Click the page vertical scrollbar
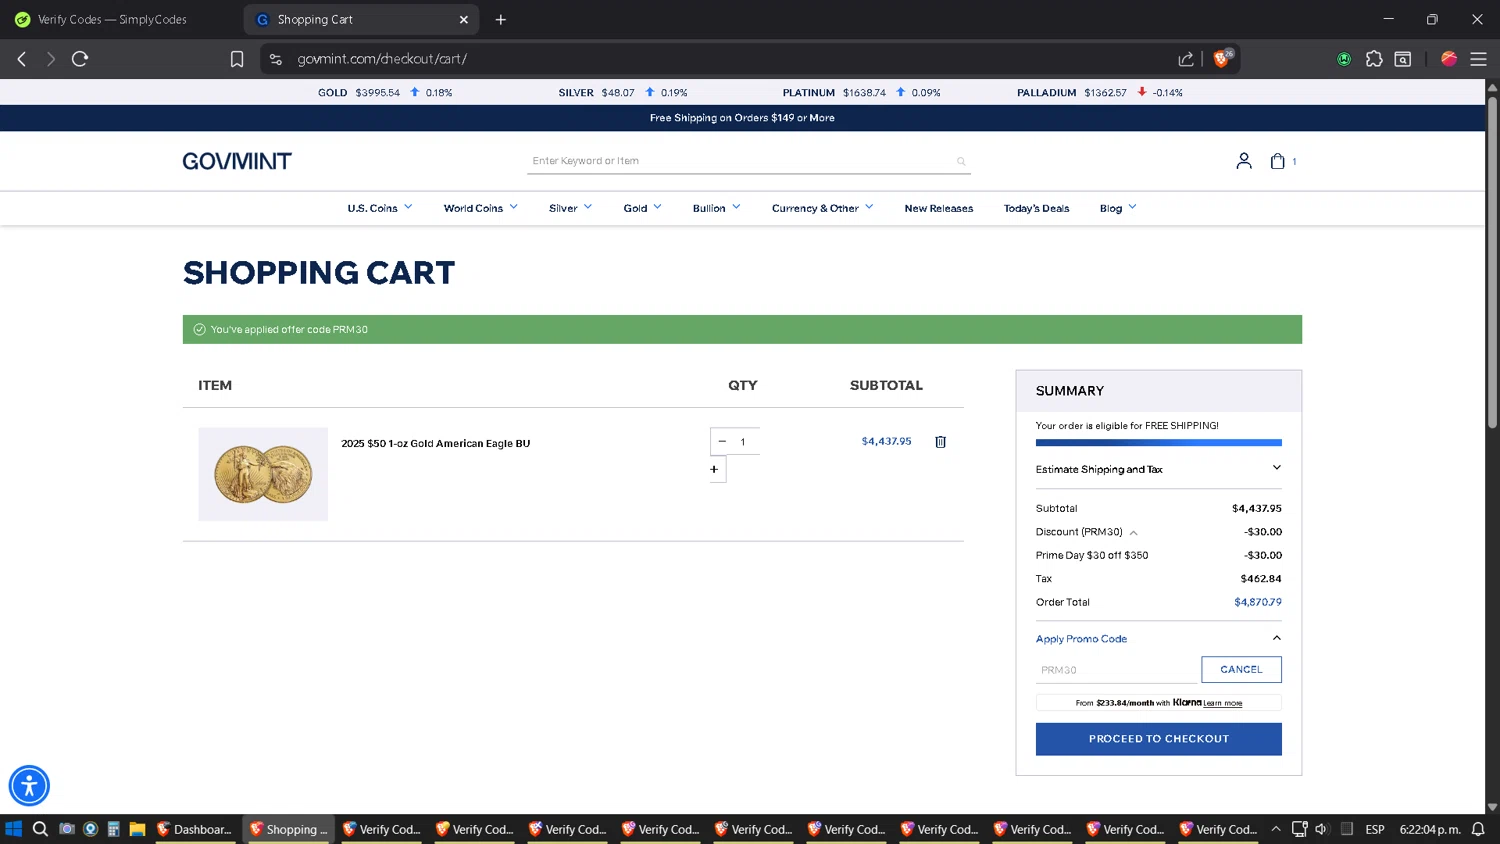 coord(1492,262)
